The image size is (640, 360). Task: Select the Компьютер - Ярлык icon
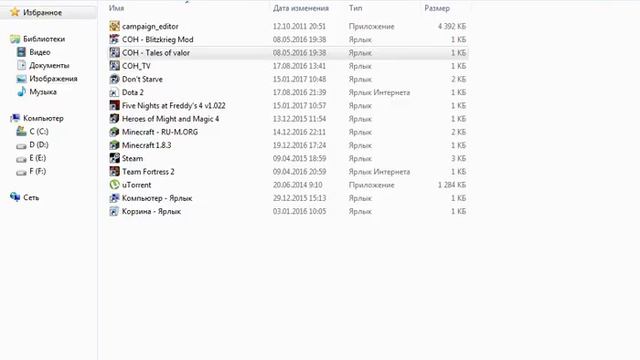point(114,198)
